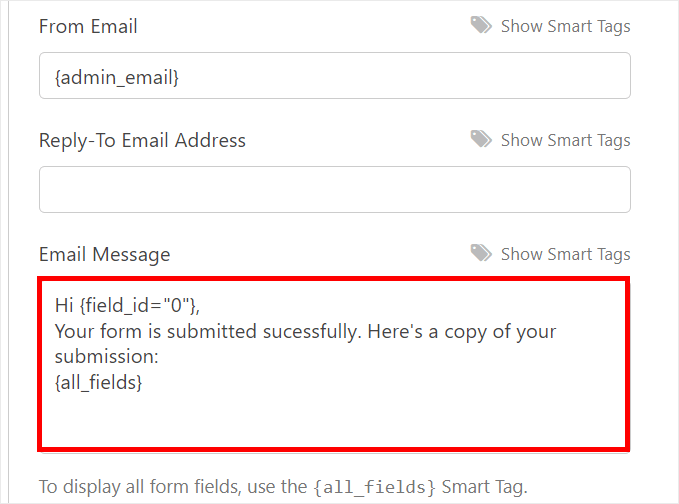This screenshot has width=679, height=504.
Task: Click the Reply-To Email Address label
Action: 142,140
